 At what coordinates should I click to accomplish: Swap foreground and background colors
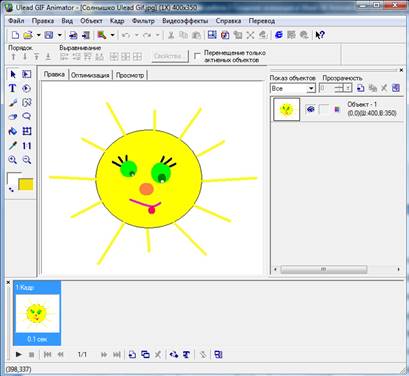11,189
